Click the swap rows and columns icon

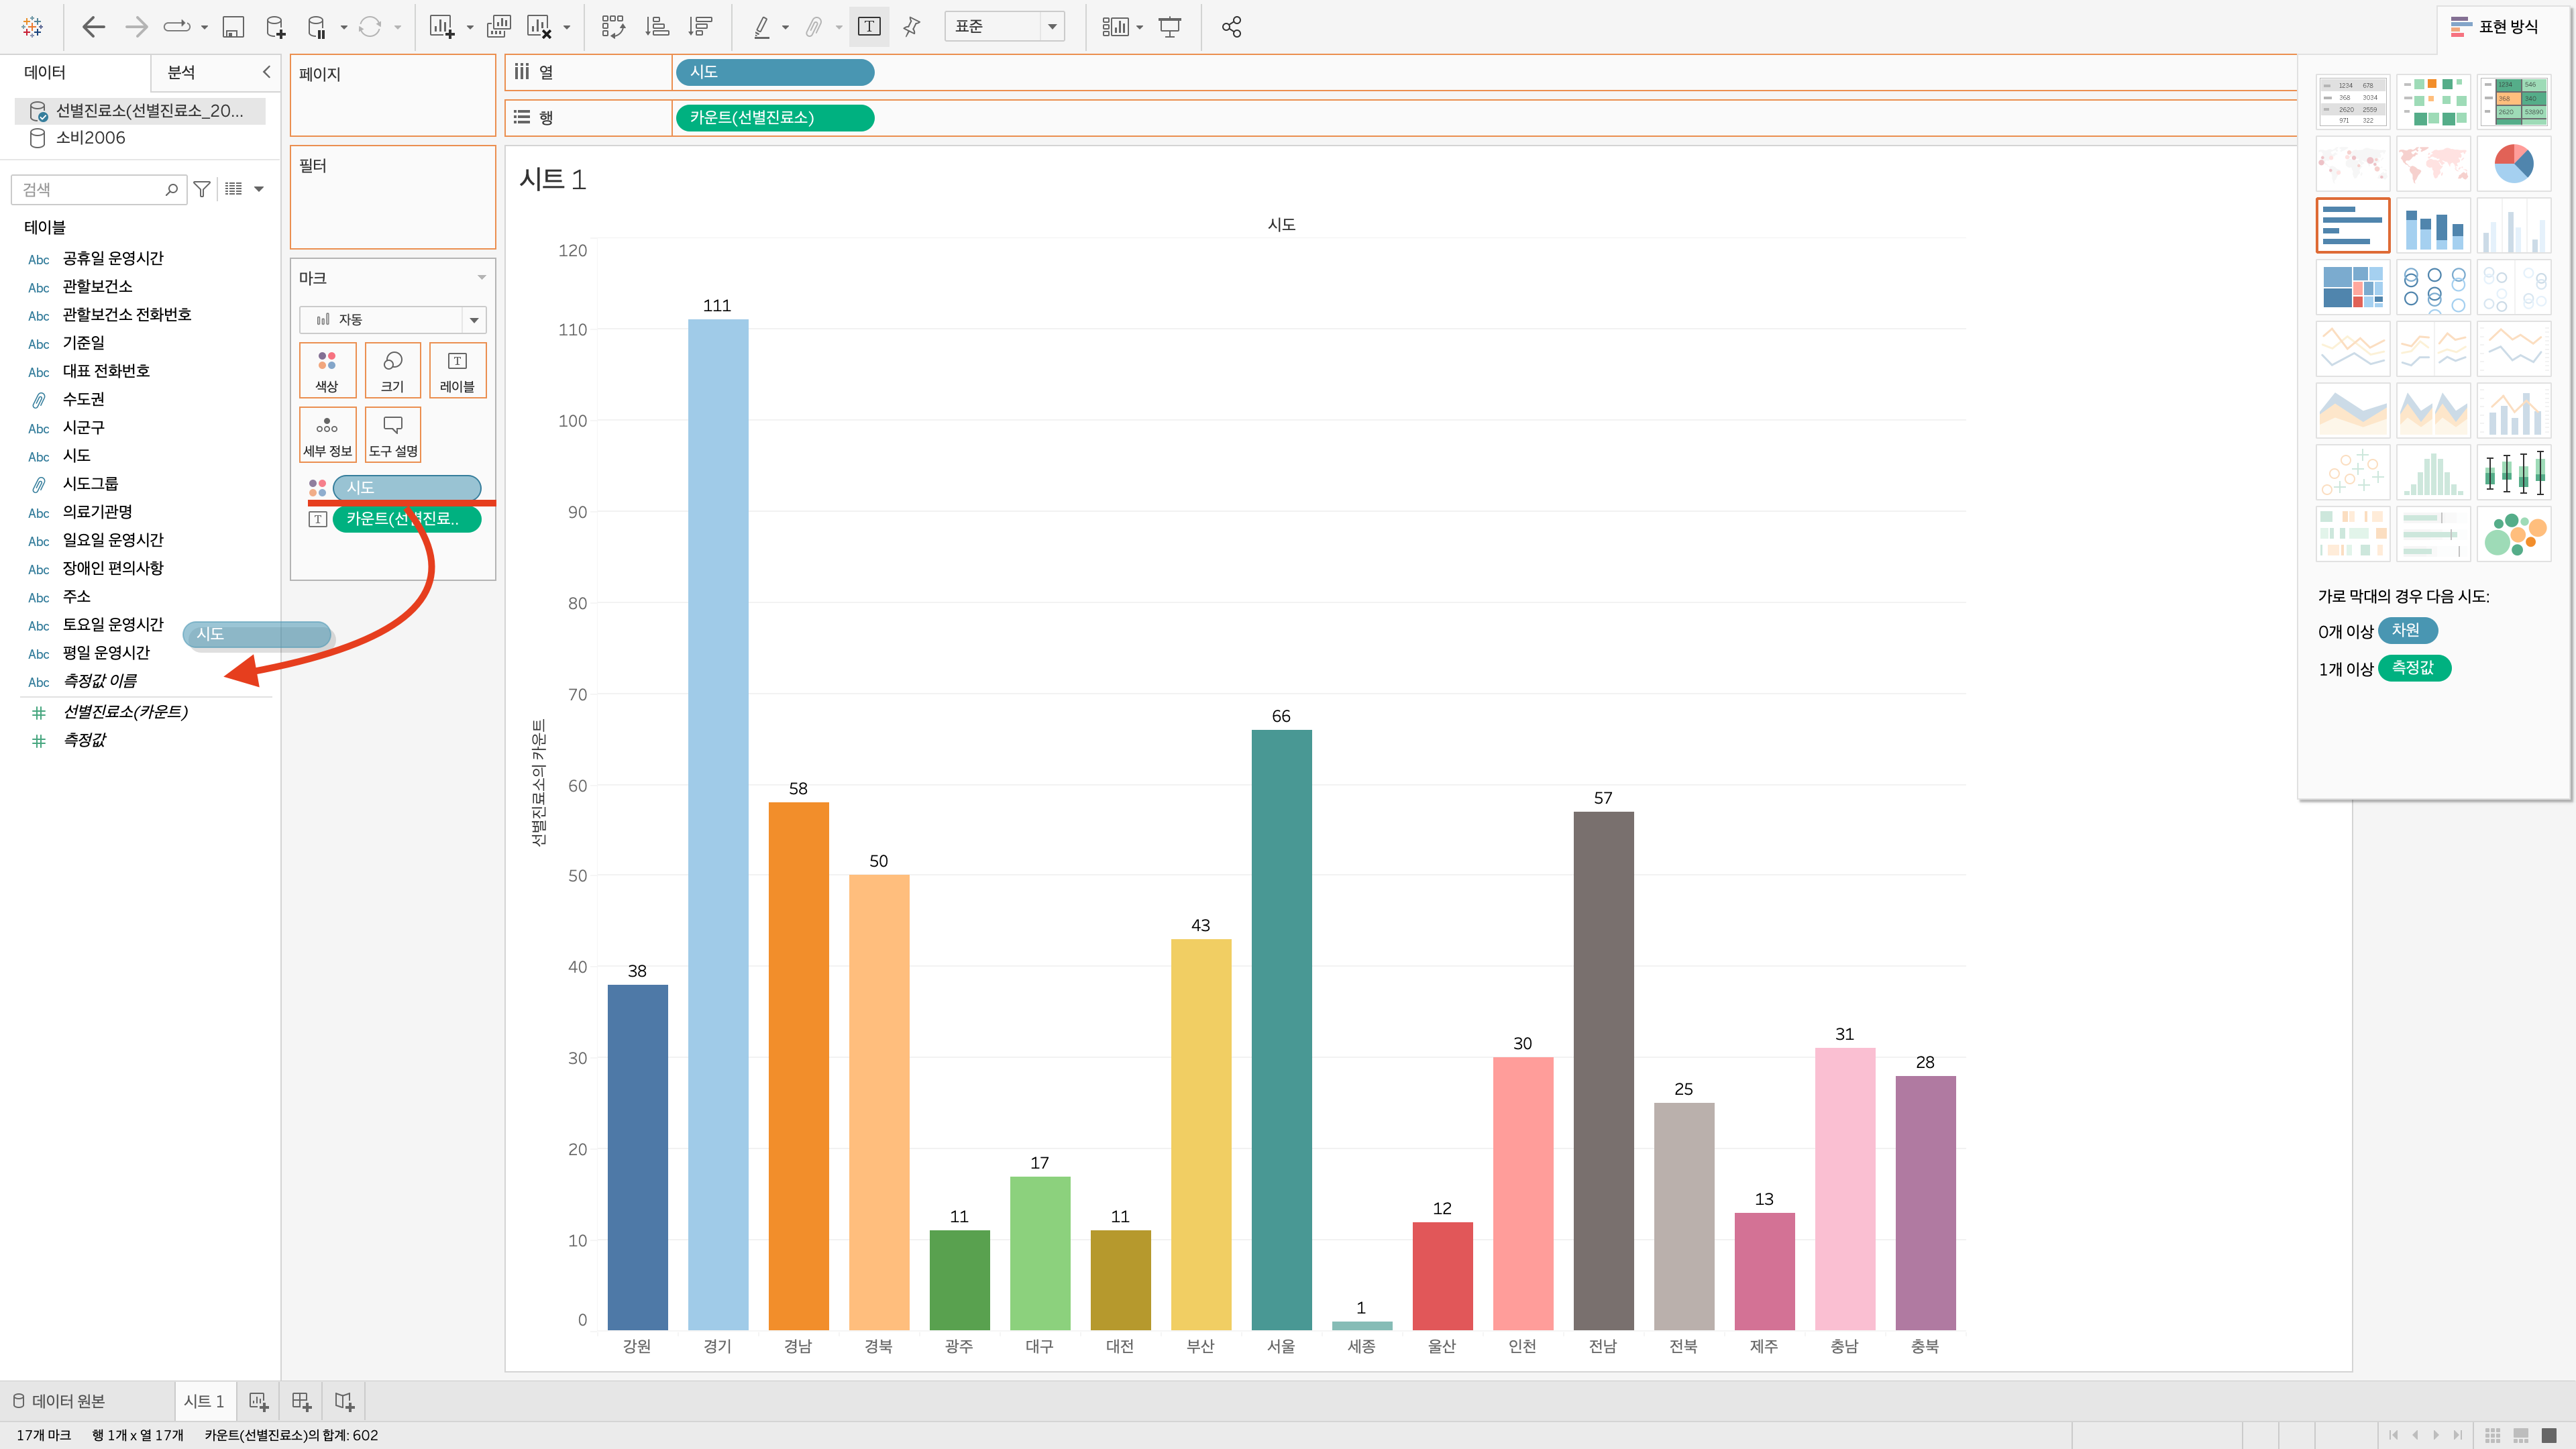coord(613,27)
